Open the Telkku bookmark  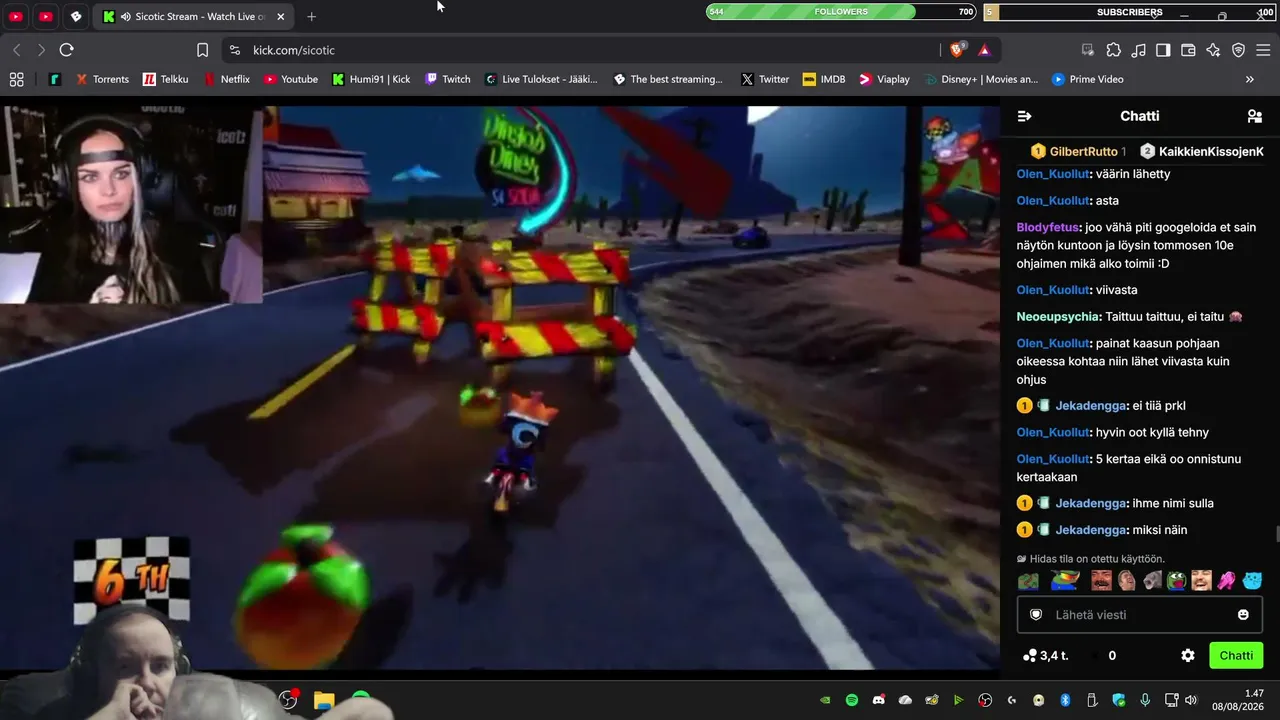[x=165, y=79]
